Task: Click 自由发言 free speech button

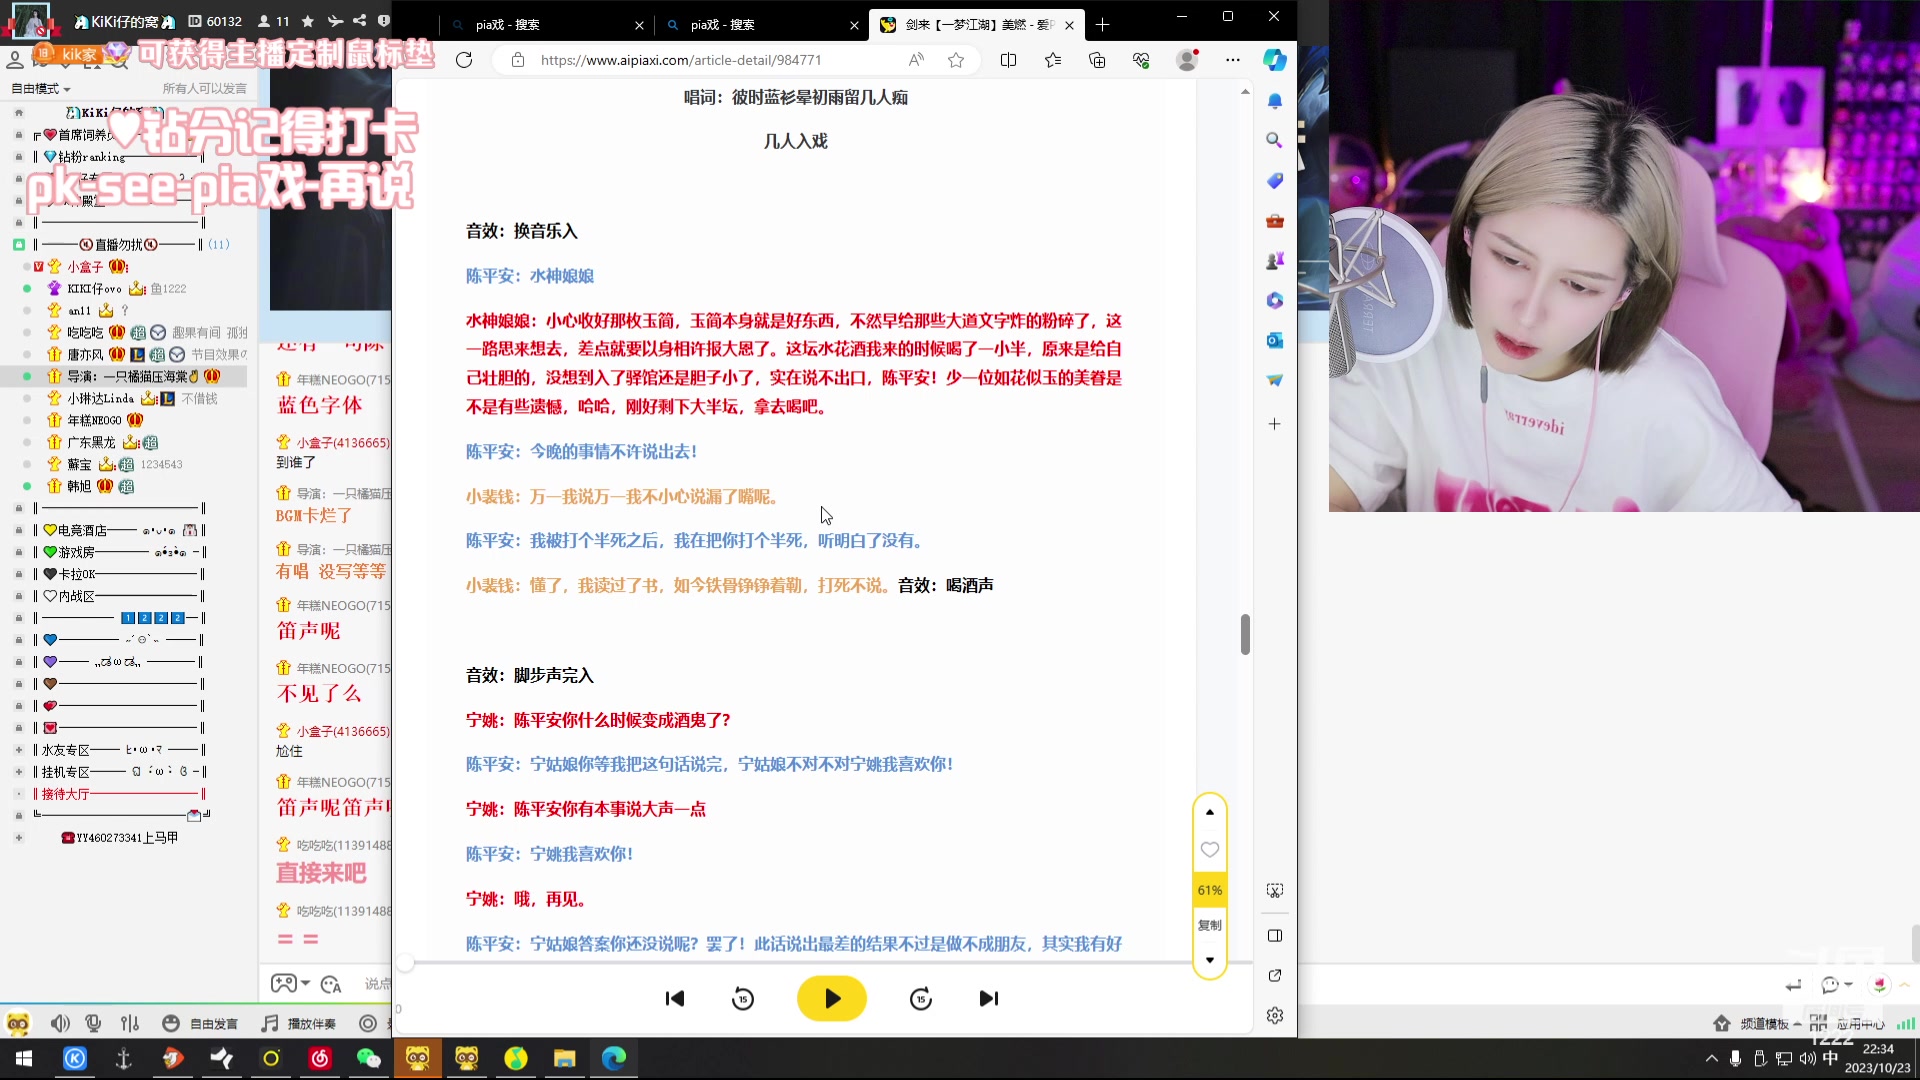Action: tap(201, 1023)
